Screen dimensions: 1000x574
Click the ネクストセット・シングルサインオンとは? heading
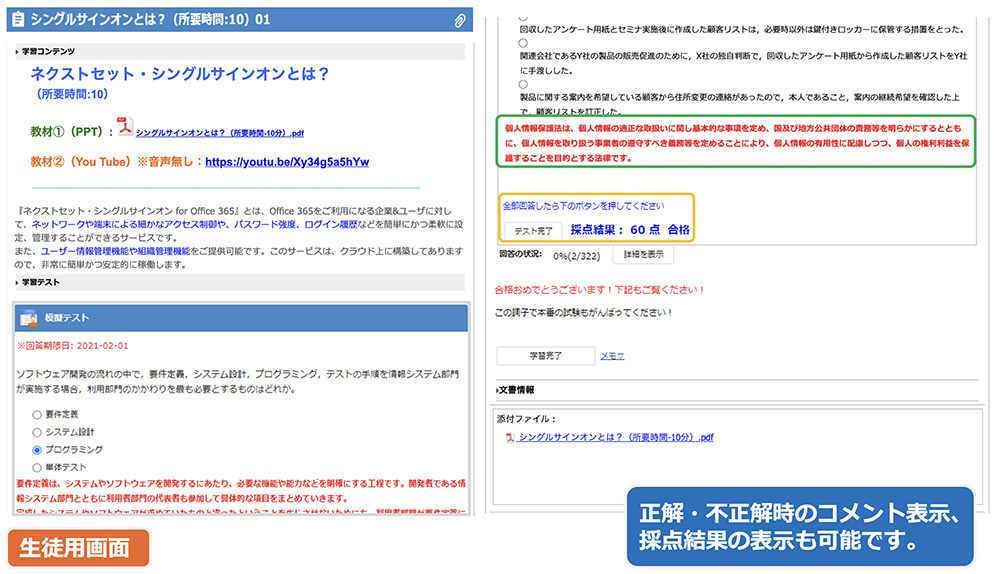[x=180, y=74]
